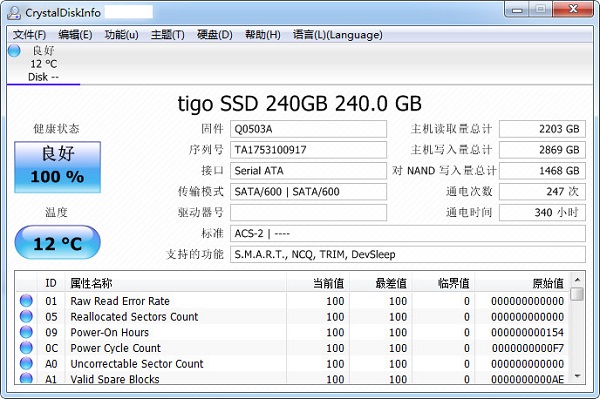Click status circle for Power-On Hours
Screen dimensions: 600x399
(26, 332)
